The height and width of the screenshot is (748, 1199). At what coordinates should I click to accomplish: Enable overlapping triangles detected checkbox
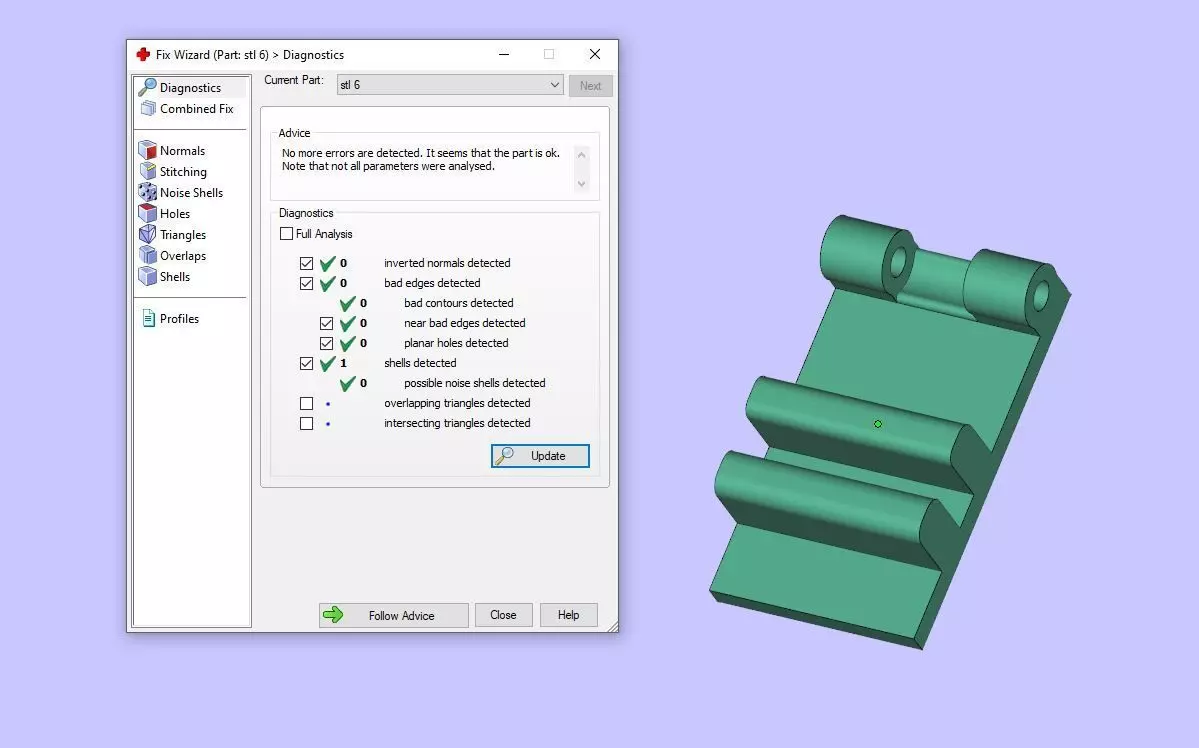tap(307, 403)
